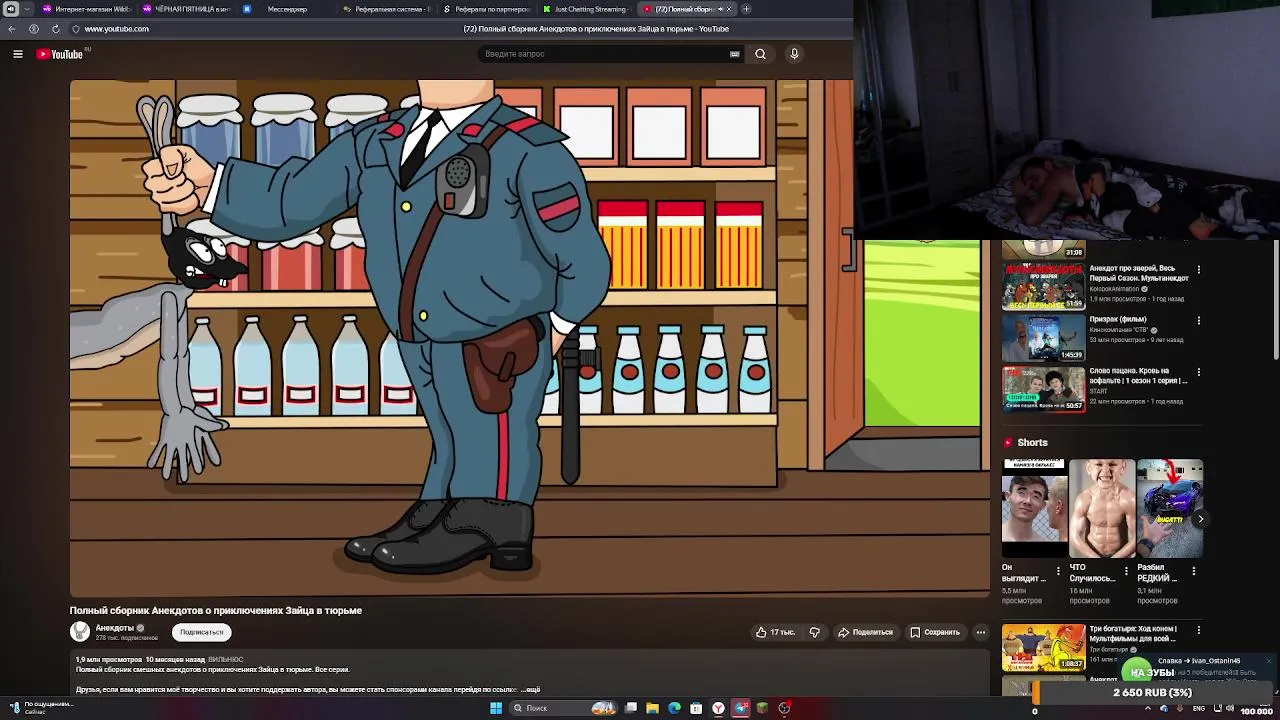Click the page vertical scrollbar

pos(1275,300)
